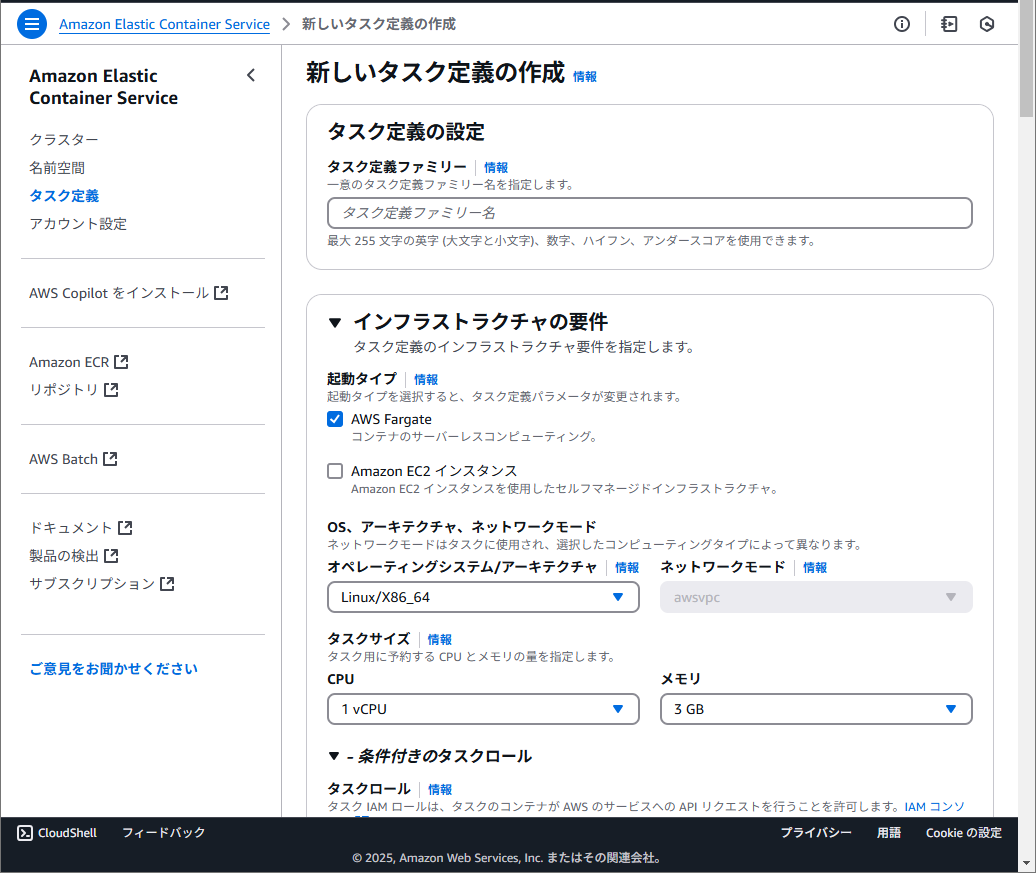The height and width of the screenshot is (873, 1036).
Task: Click ご意見をお聞かせください feedback link
Action: click(x=114, y=669)
